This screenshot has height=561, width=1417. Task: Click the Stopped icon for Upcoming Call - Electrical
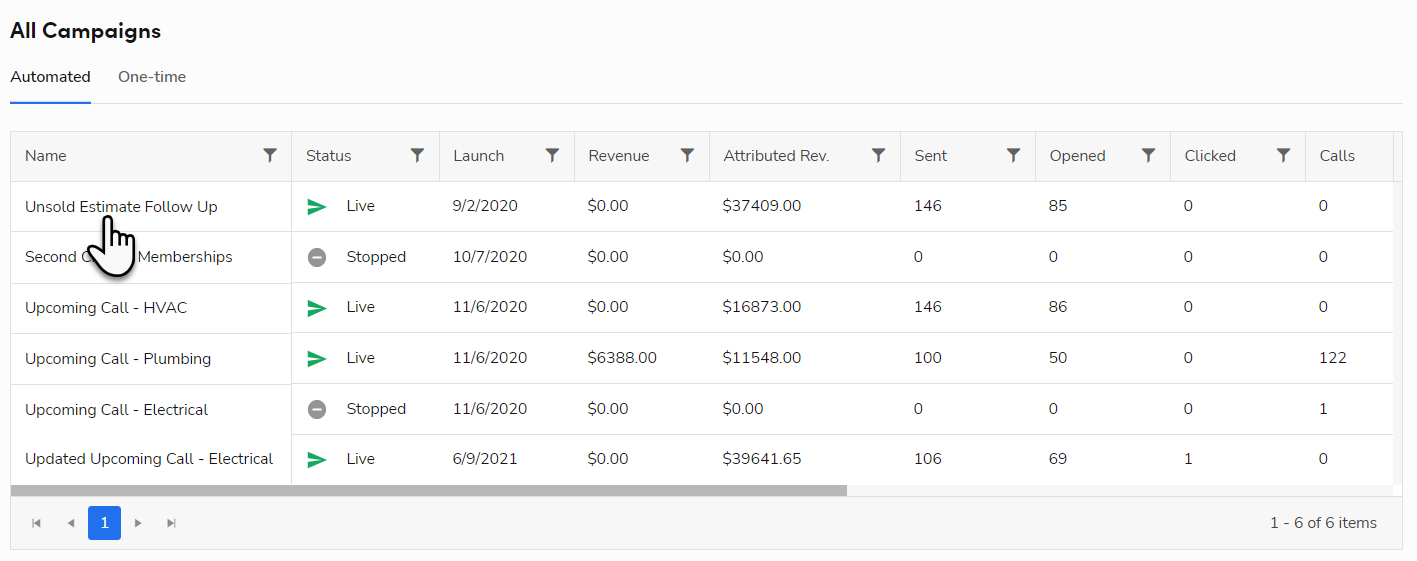pos(317,409)
